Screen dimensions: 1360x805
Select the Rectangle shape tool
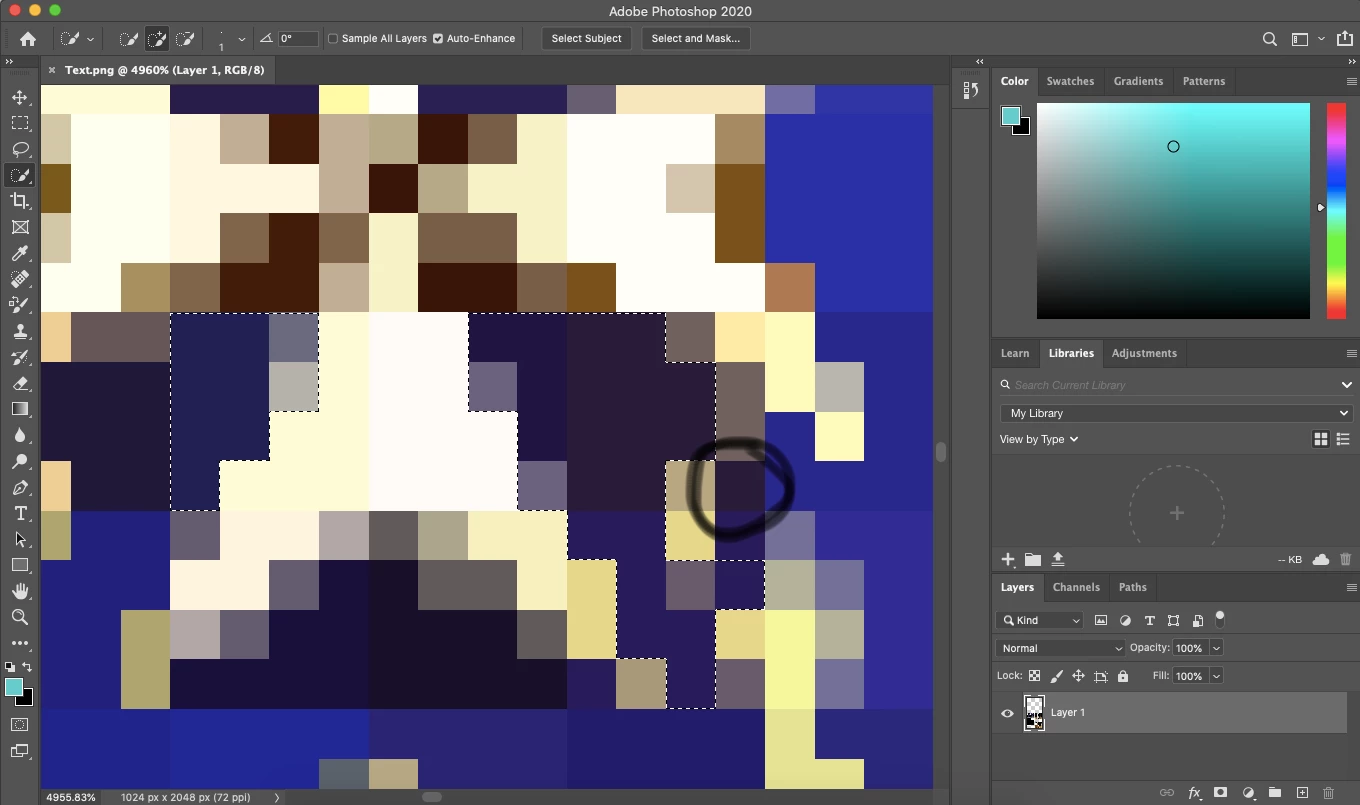tap(19, 565)
